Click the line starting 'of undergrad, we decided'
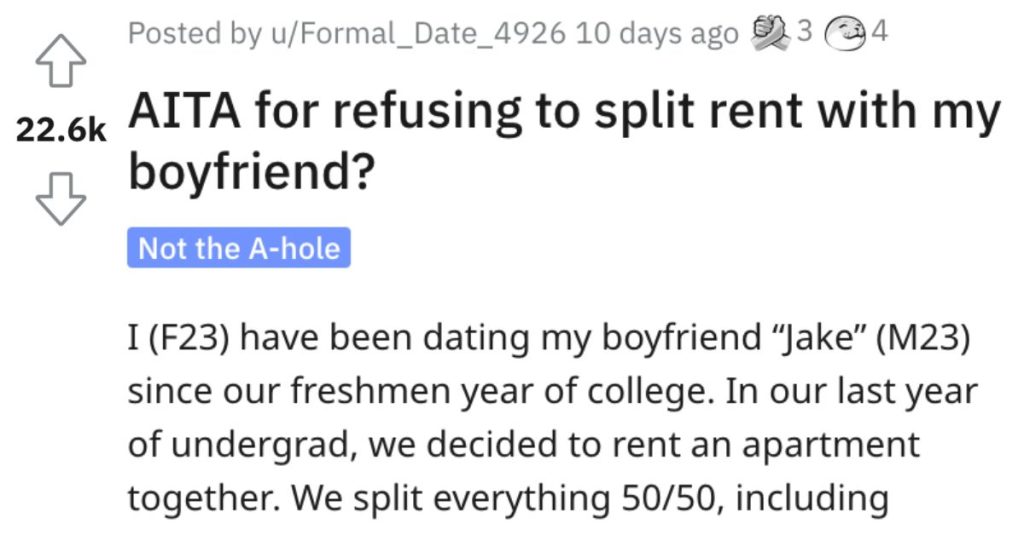Viewport: 1024px width, 535px height. tap(524, 446)
